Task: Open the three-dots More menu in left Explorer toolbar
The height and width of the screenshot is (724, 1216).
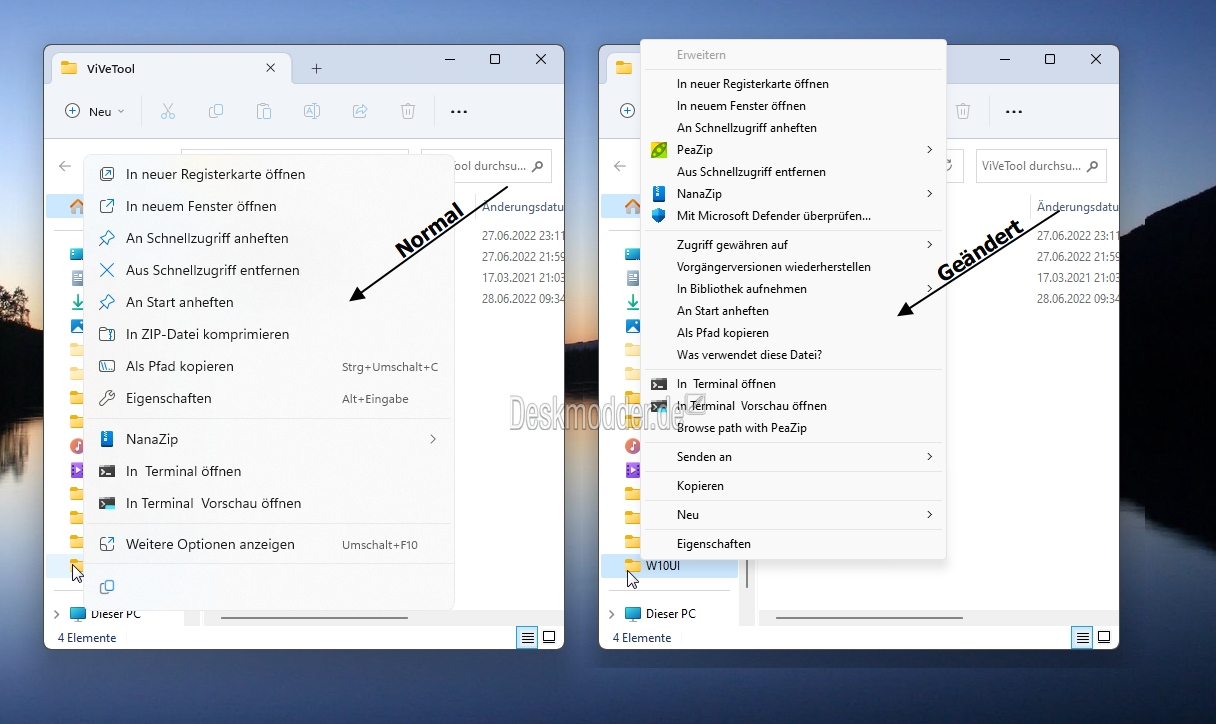Action: pos(459,112)
